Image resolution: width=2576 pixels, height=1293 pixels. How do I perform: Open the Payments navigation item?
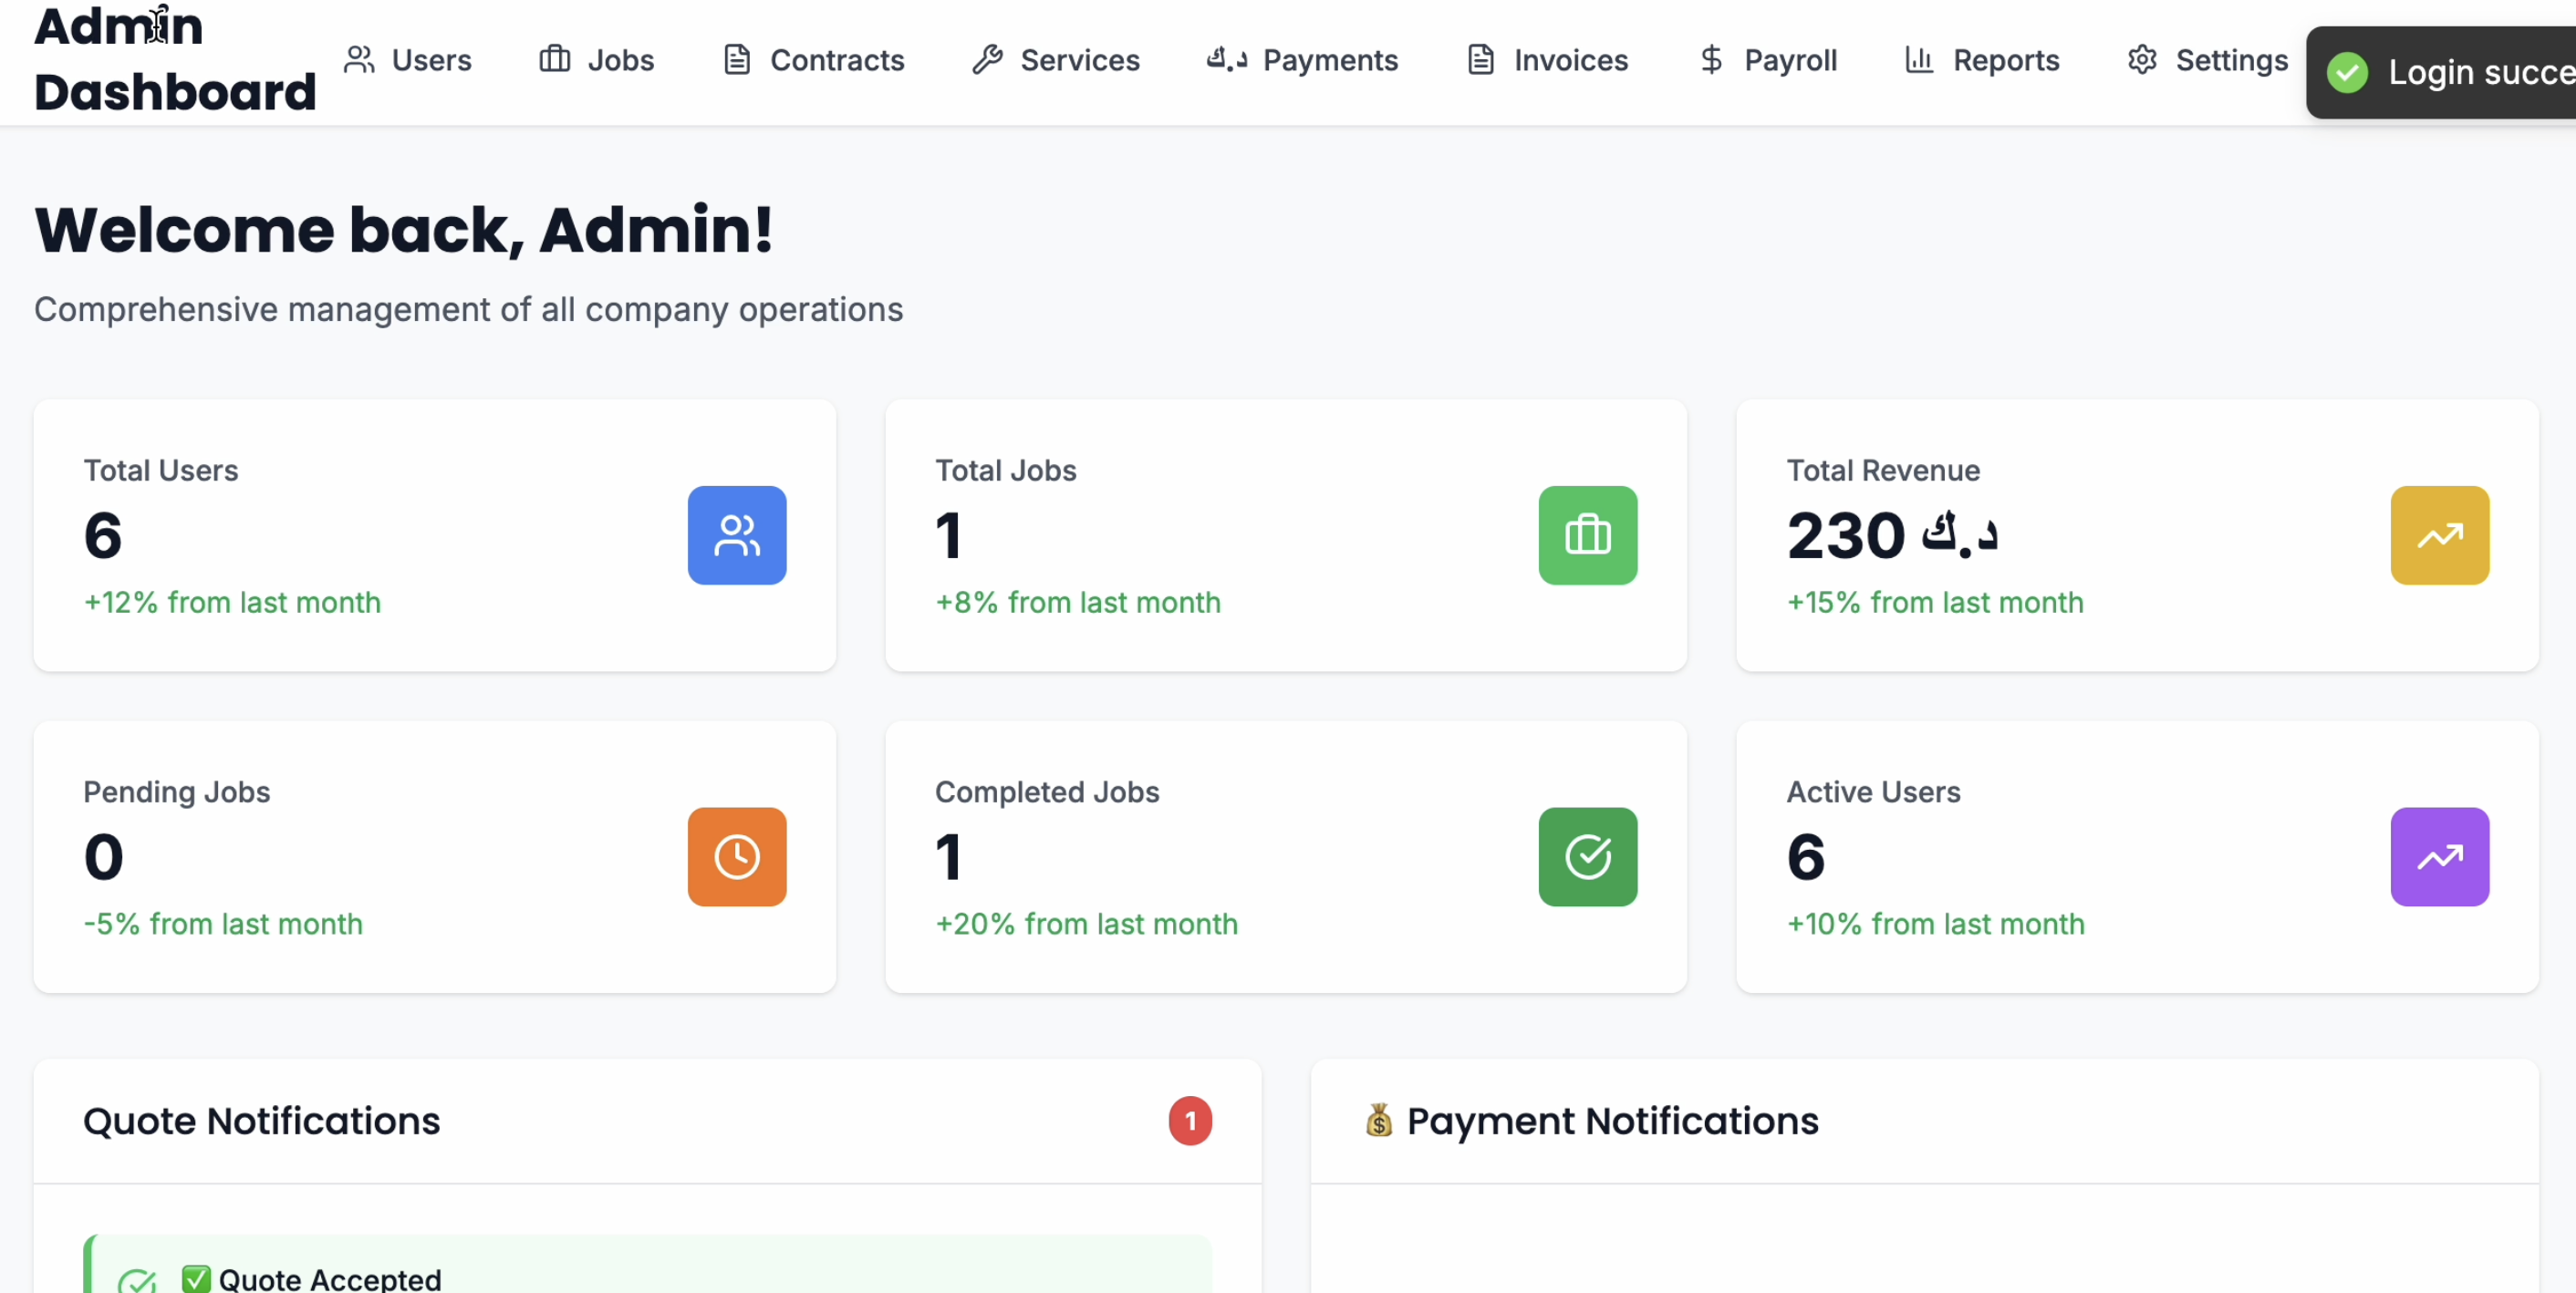click(x=1301, y=60)
